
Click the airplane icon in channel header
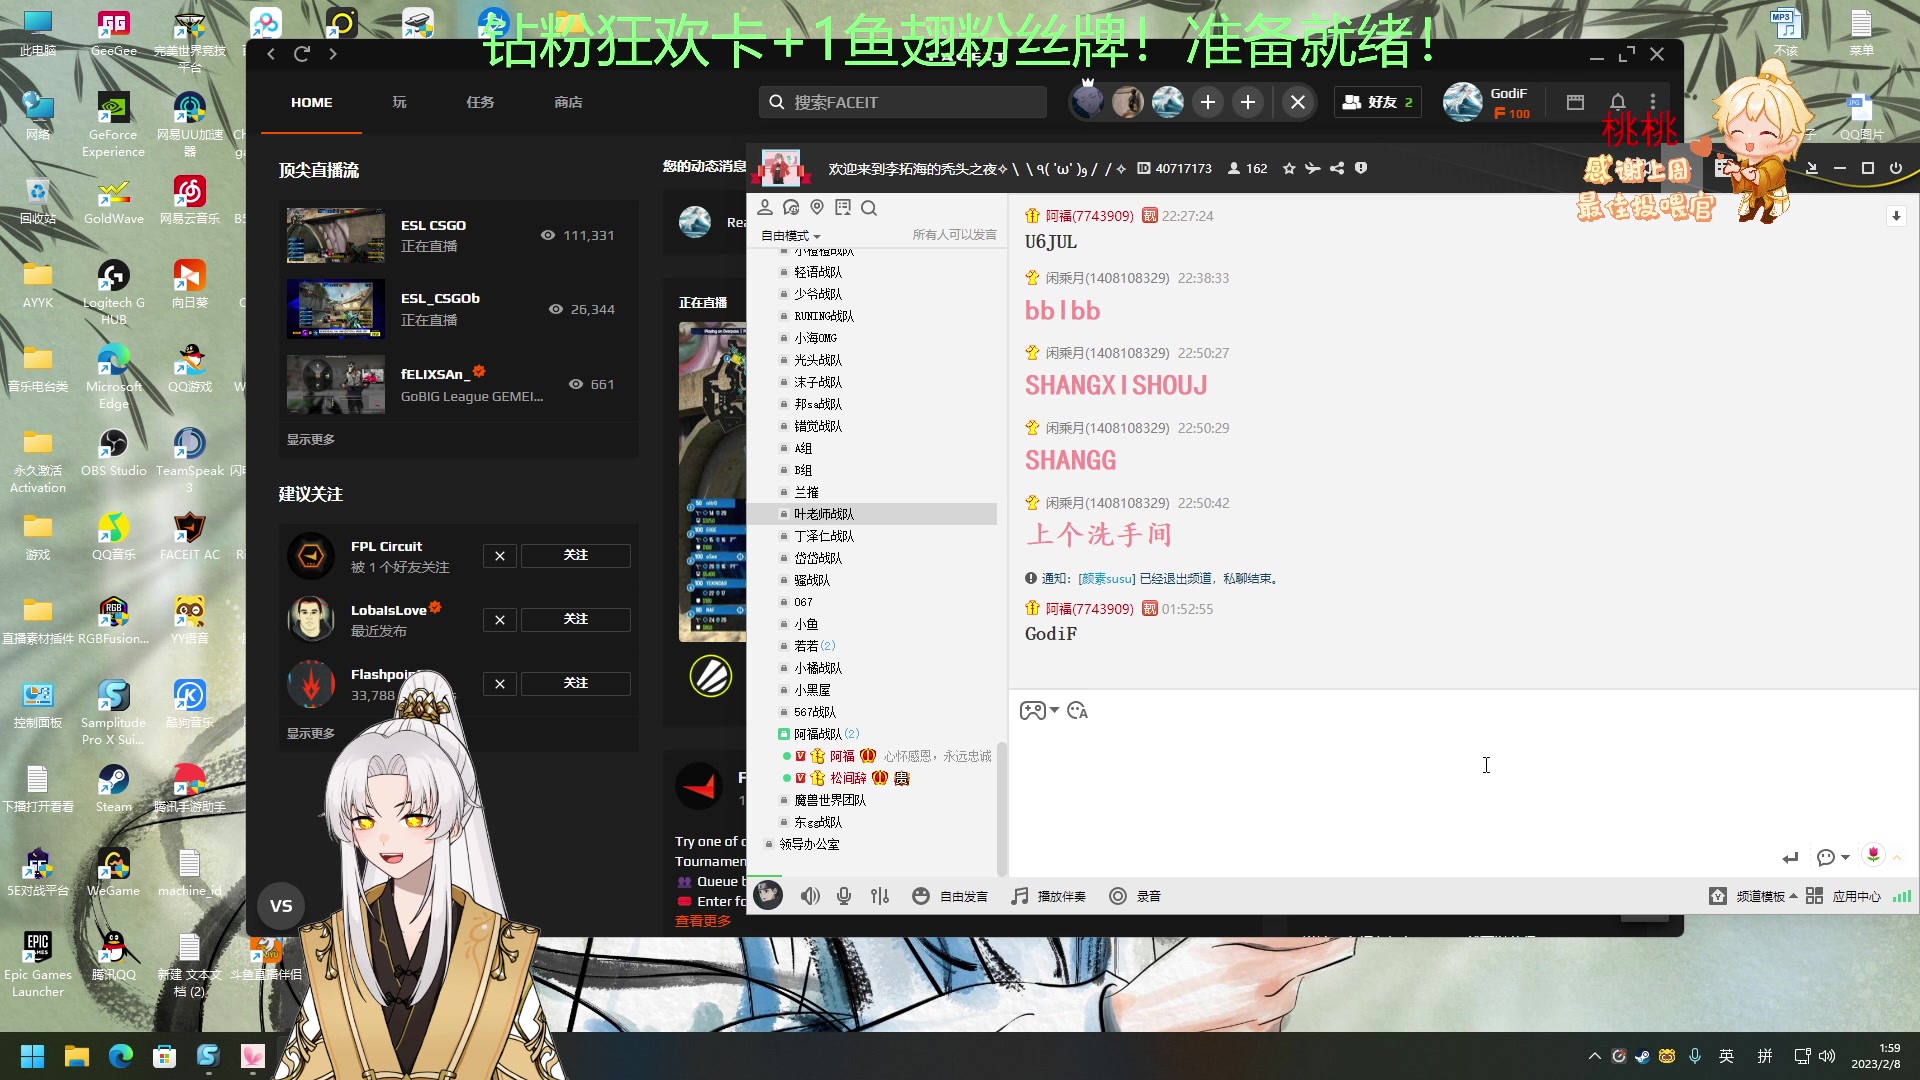[x=1313, y=168]
